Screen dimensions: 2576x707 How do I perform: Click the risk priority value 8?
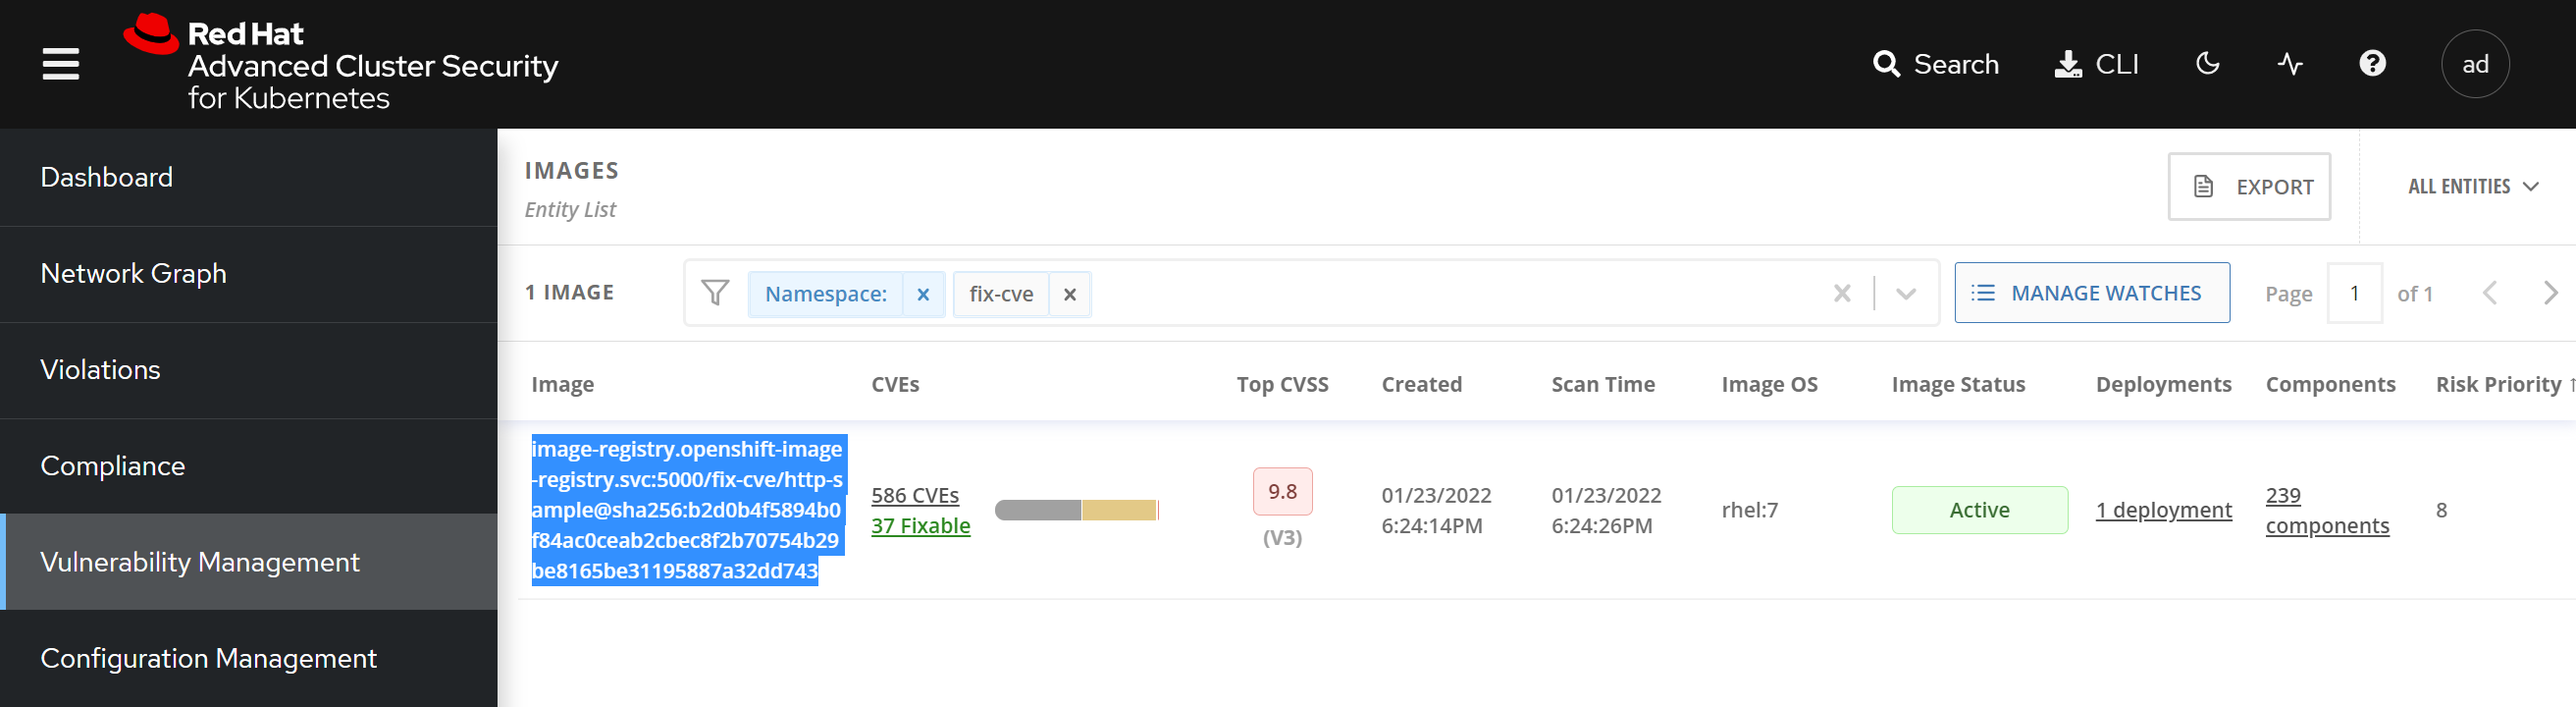2441,510
